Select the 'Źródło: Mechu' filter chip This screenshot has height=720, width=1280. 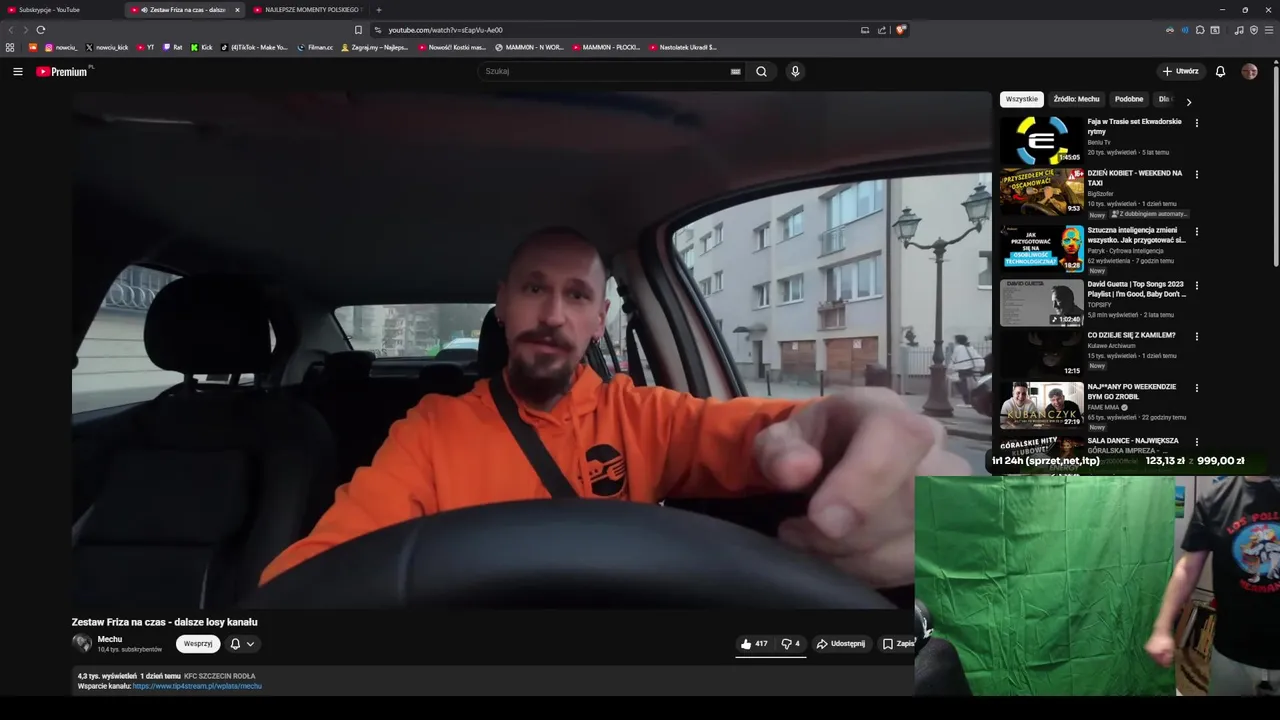(1076, 99)
